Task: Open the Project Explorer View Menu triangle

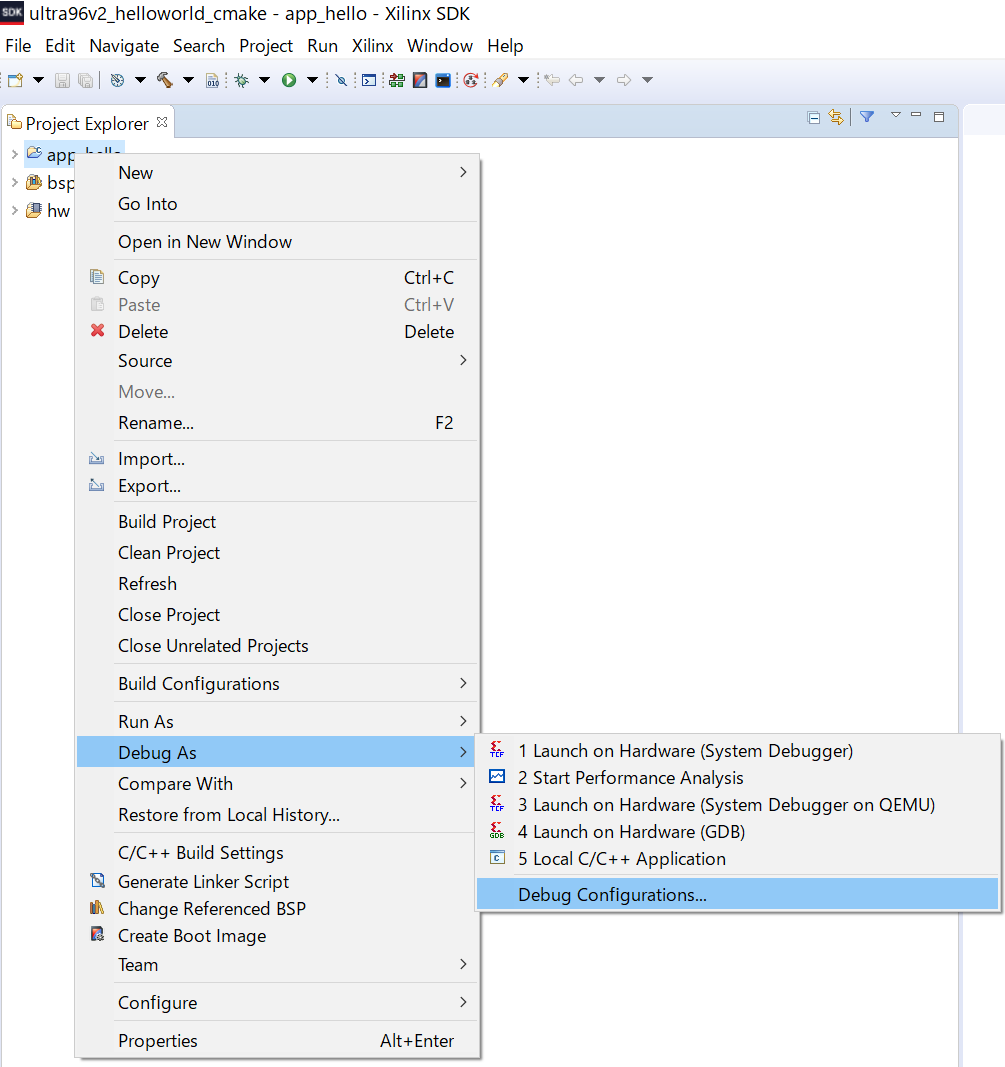Action: [x=896, y=115]
